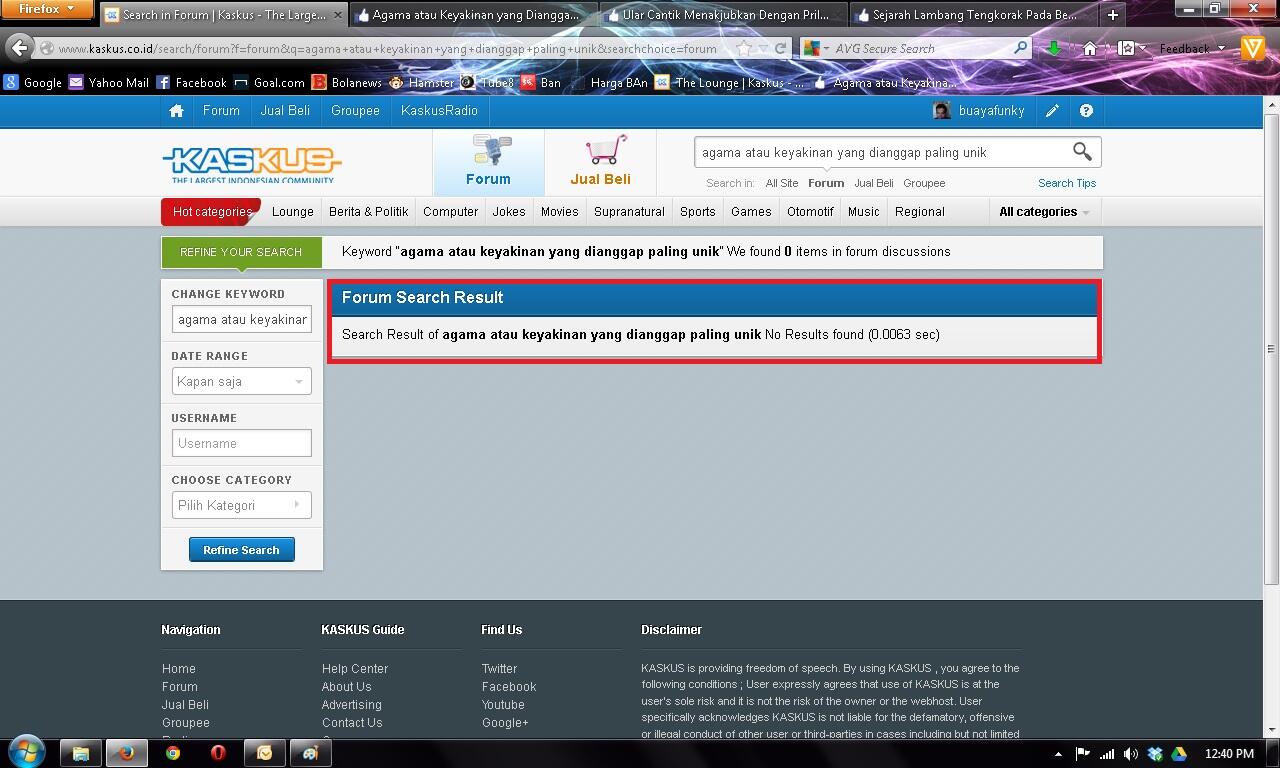Viewport: 1280px width, 768px height.
Task: Open the Search Tips link
Action: [x=1067, y=183]
